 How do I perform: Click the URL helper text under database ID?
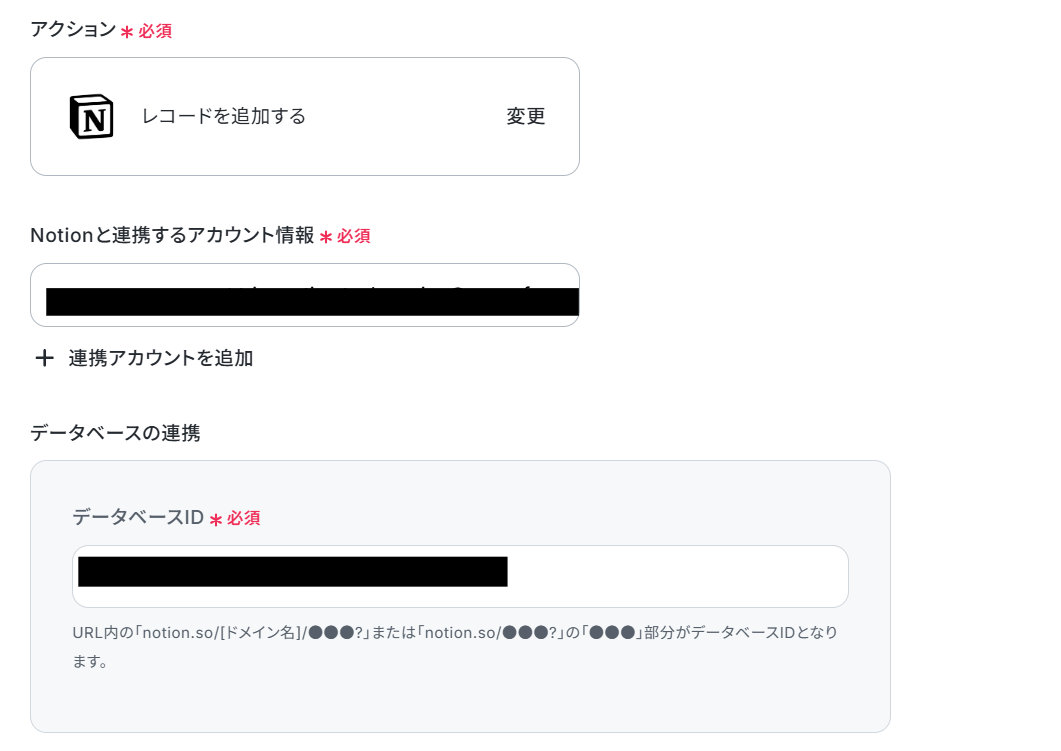point(455,647)
